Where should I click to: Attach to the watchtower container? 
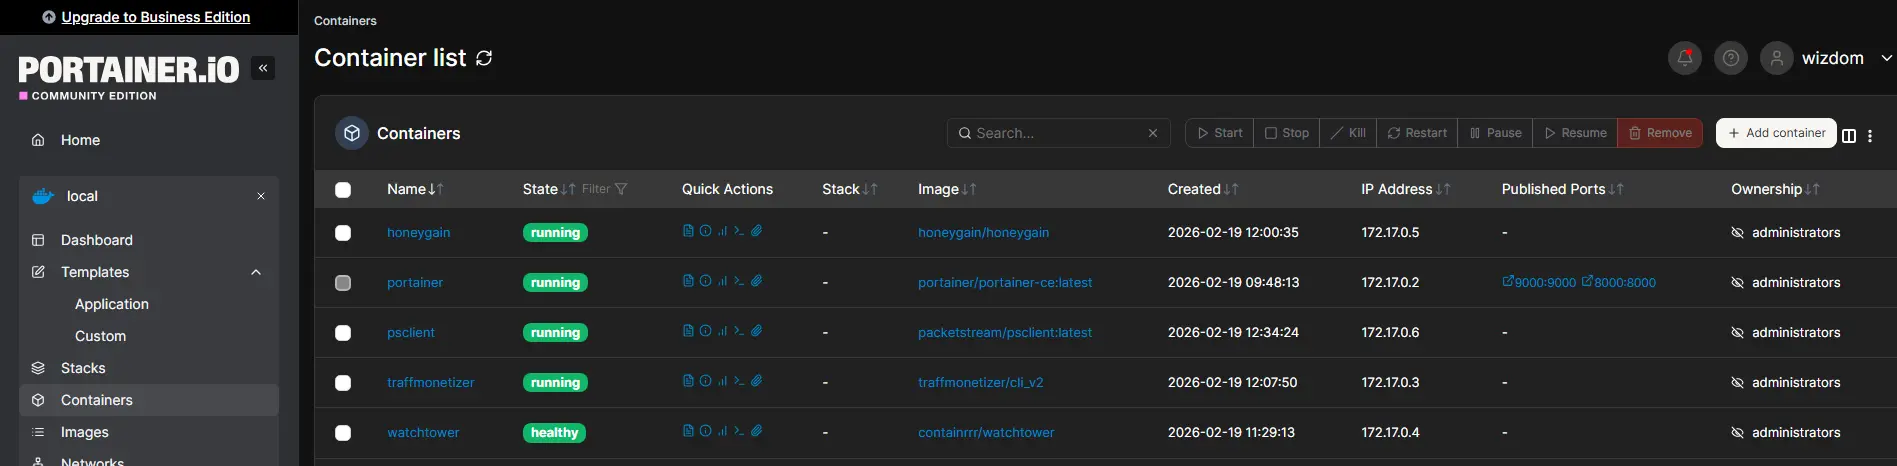[757, 431]
